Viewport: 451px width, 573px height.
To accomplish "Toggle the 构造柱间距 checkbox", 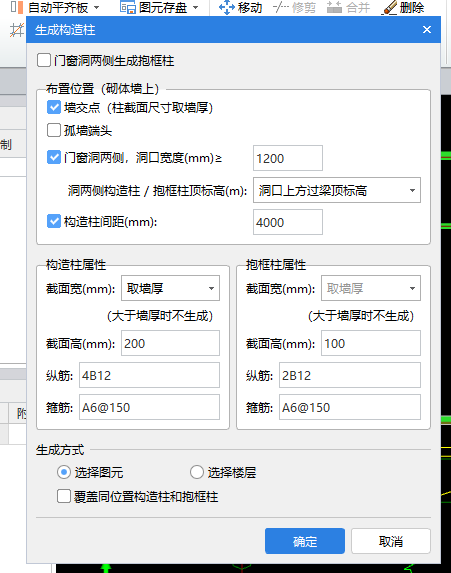I will pyautogui.click(x=54, y=221).
